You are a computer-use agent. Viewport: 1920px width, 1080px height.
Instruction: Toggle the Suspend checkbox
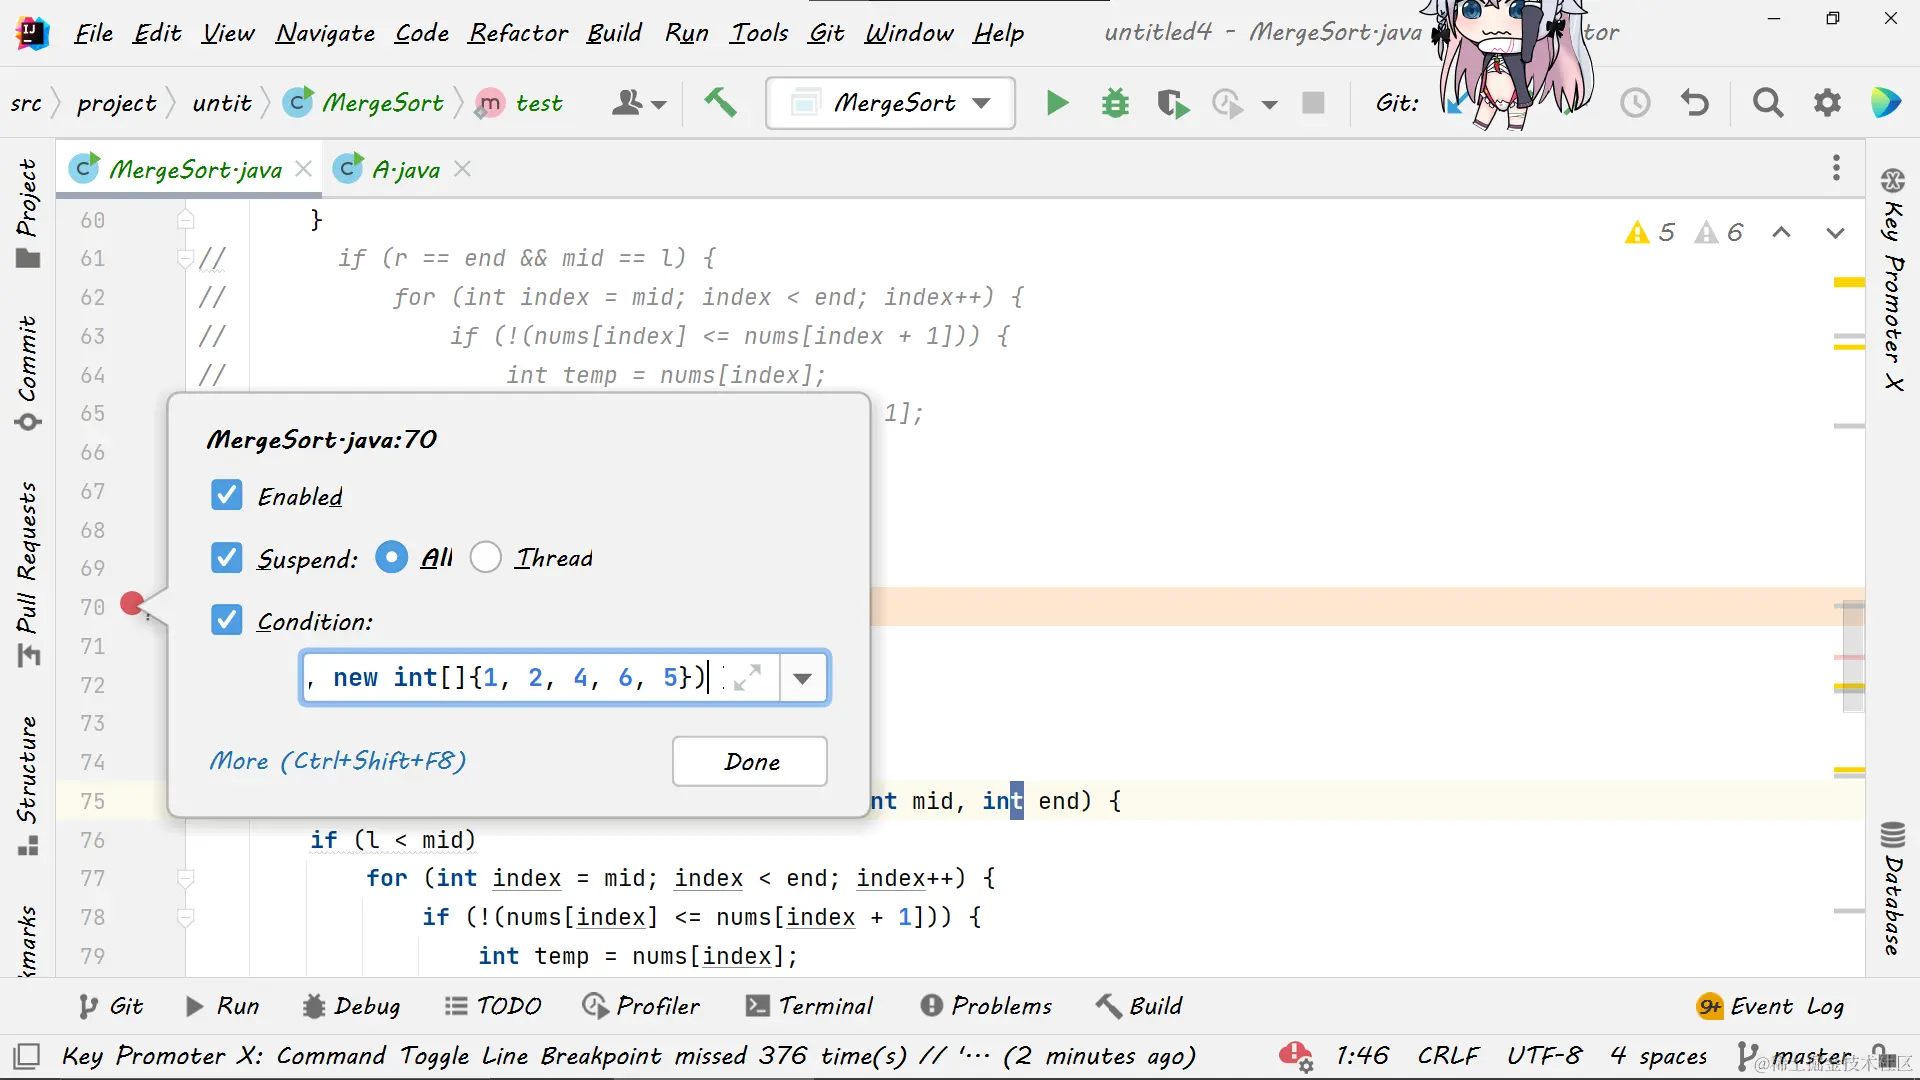[x=227, y=557]
